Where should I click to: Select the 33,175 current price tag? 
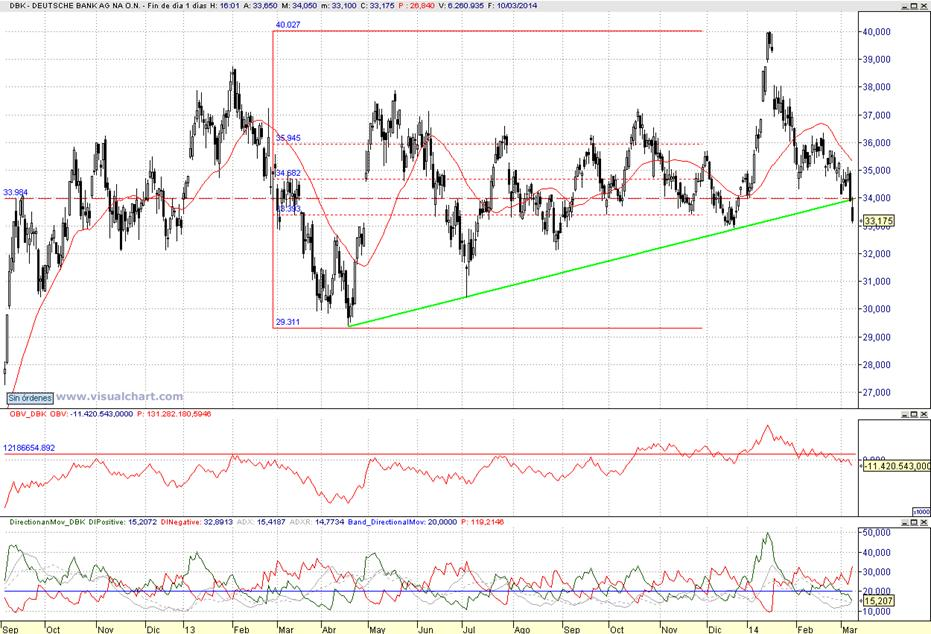(879, 221)
